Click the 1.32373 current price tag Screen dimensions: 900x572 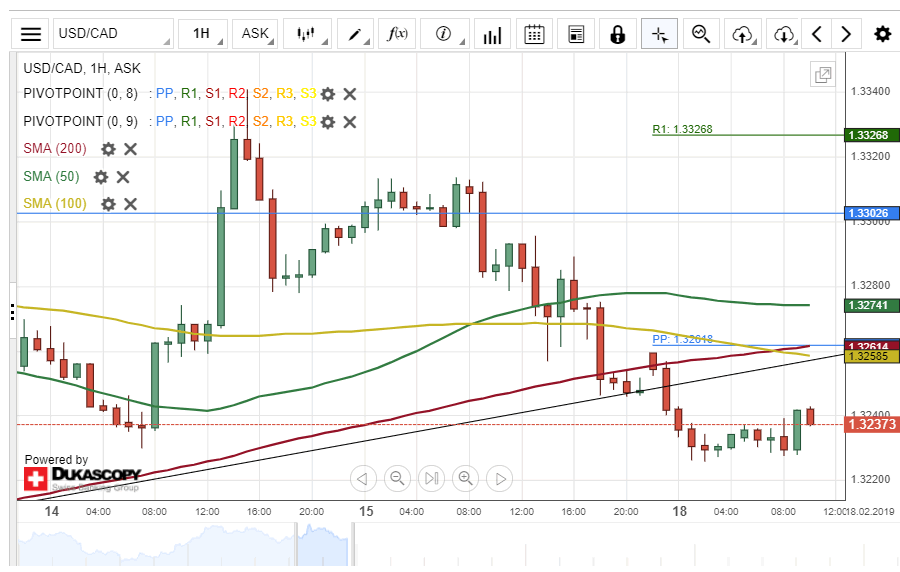click(871, 425)
